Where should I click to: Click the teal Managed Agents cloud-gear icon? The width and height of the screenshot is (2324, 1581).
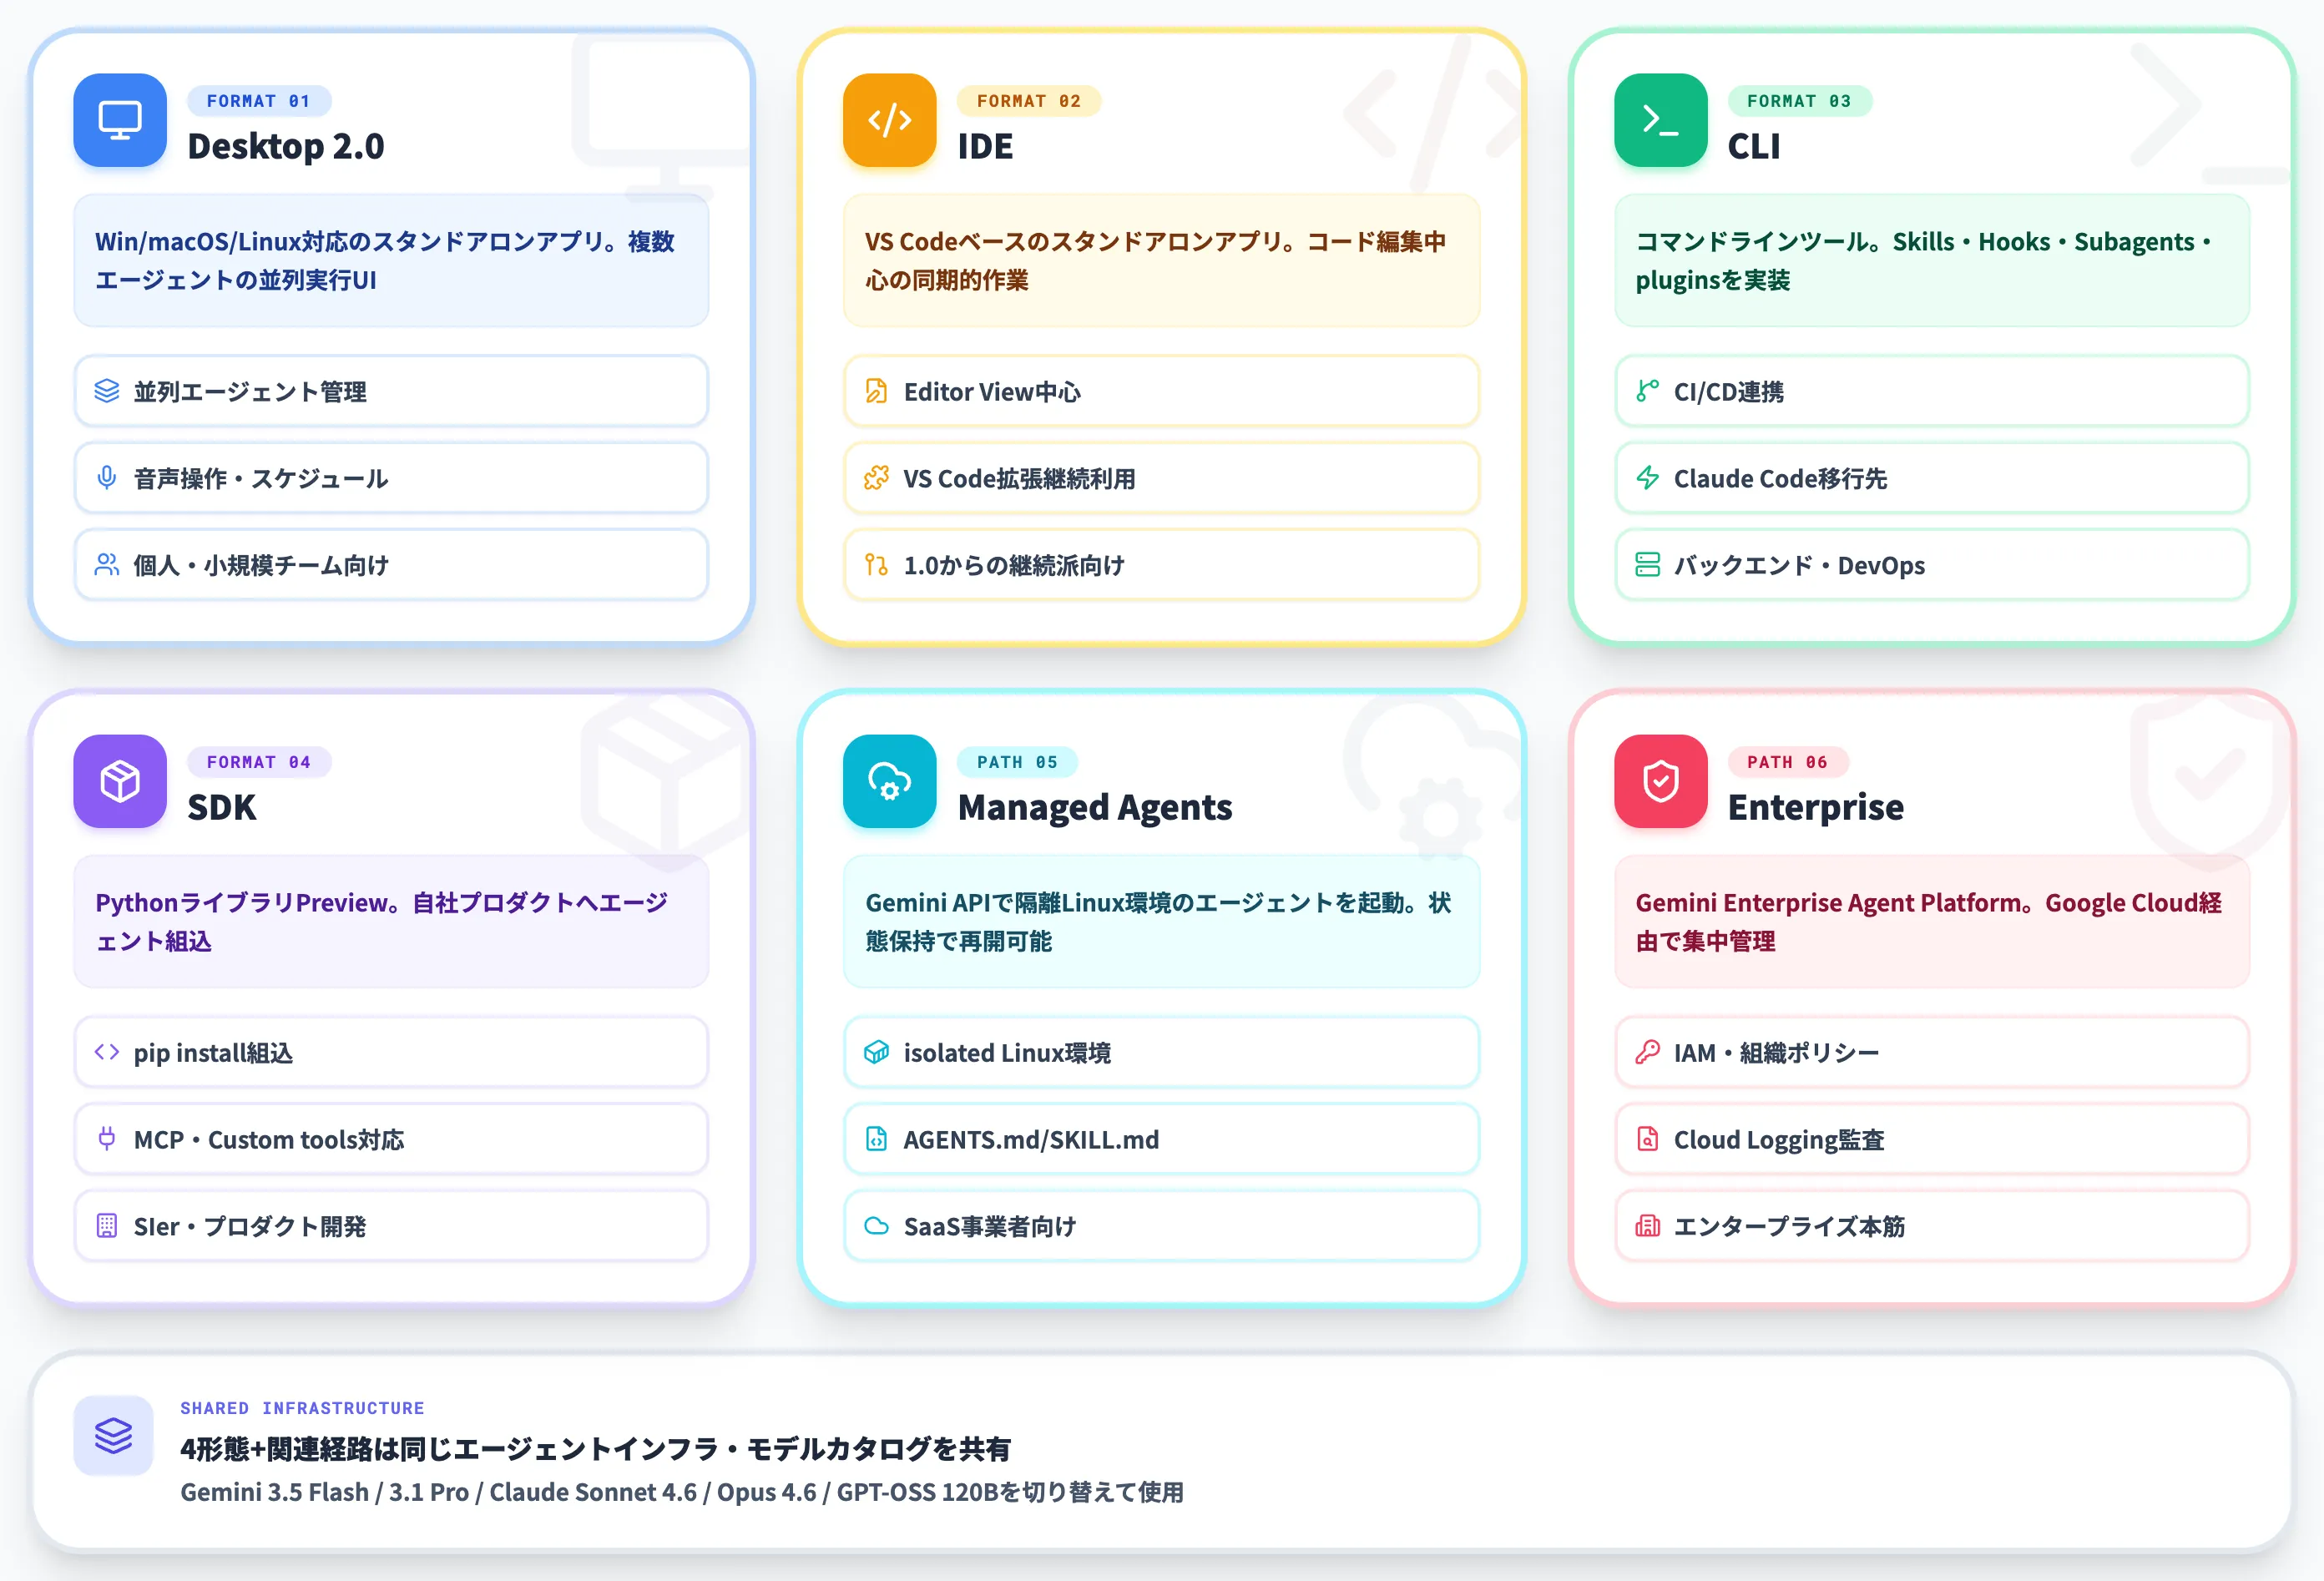point(889,781)
